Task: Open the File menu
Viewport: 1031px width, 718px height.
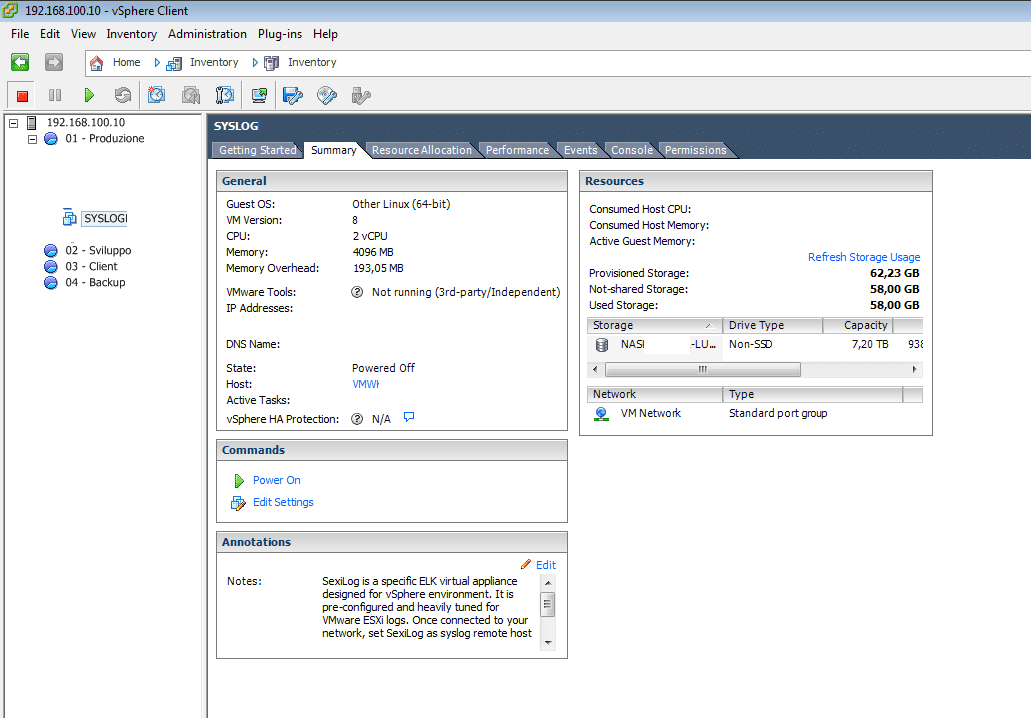Action: 20,34
